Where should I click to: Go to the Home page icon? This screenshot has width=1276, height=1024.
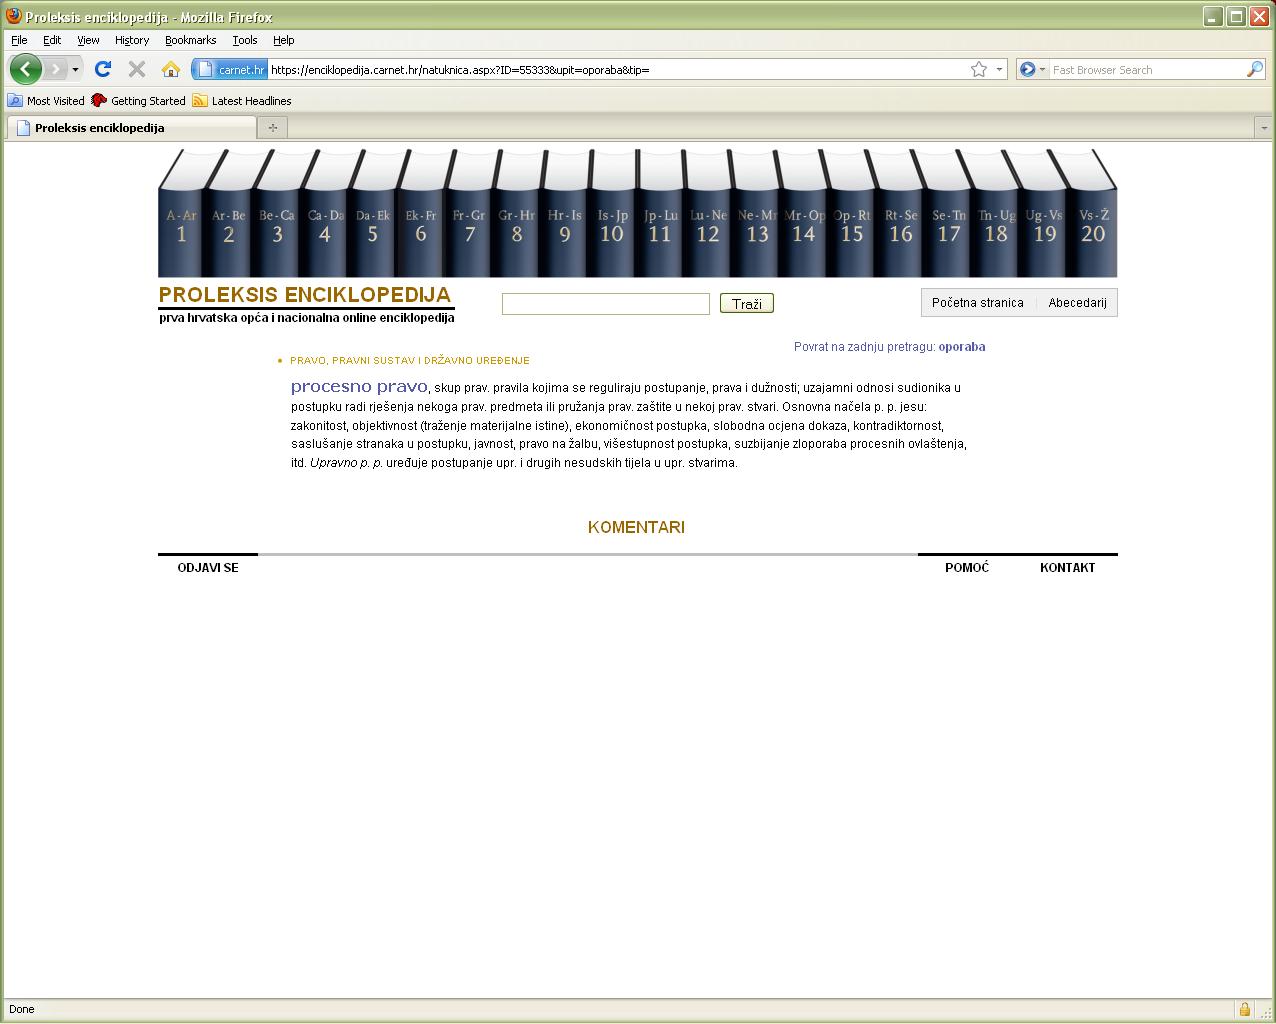[x=171, y=69]
